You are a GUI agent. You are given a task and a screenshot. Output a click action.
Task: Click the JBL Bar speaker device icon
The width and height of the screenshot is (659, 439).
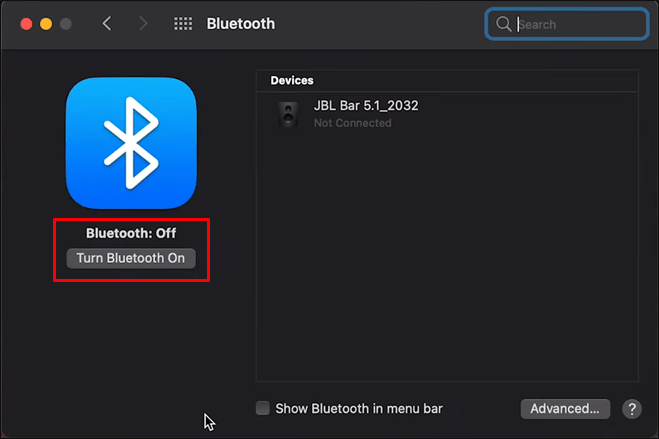click(288, 114)
